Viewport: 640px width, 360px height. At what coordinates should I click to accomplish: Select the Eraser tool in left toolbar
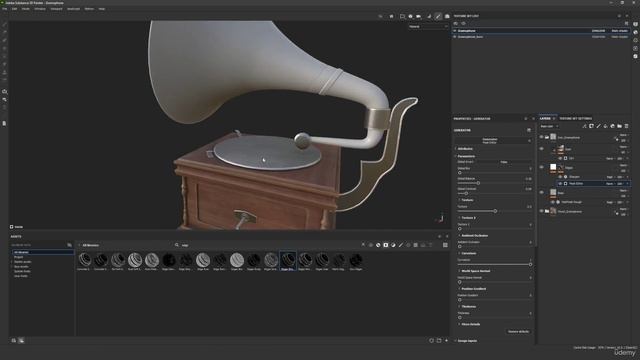point(4,32)
